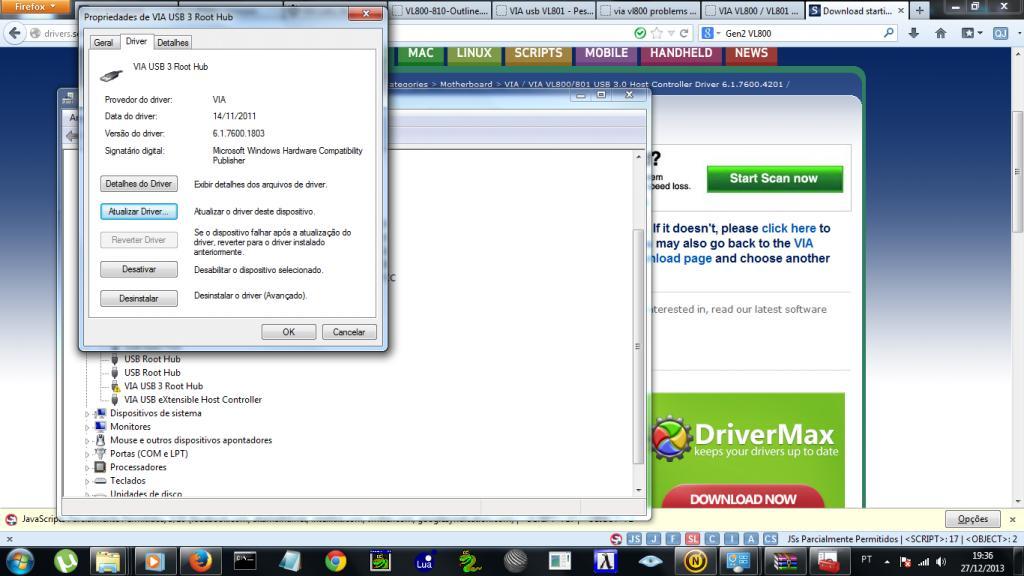Open the Start menu orb
This screenshot has width=1024, height=576.
20,562
